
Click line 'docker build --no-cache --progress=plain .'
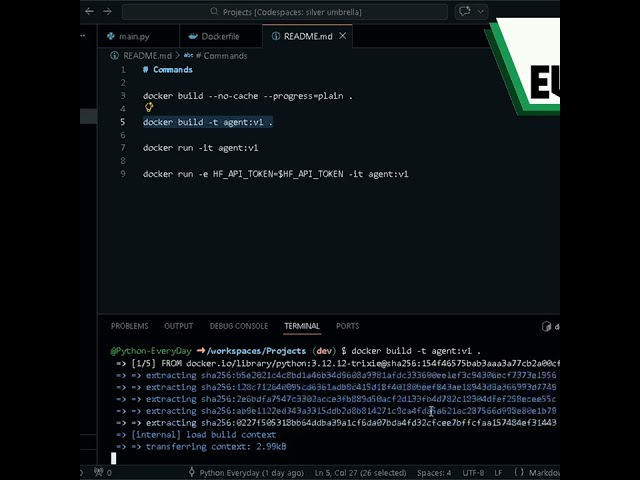(247, 96)
